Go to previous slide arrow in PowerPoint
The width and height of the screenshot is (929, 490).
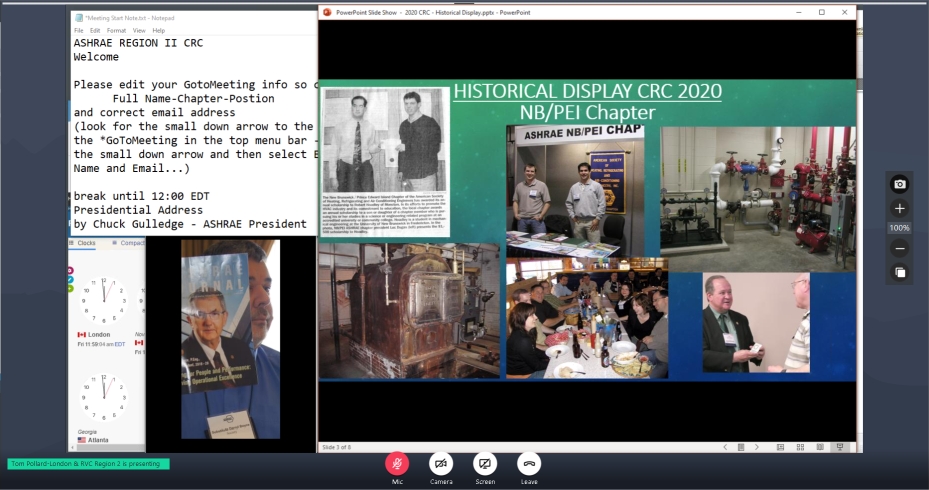[x=725, y=447]
